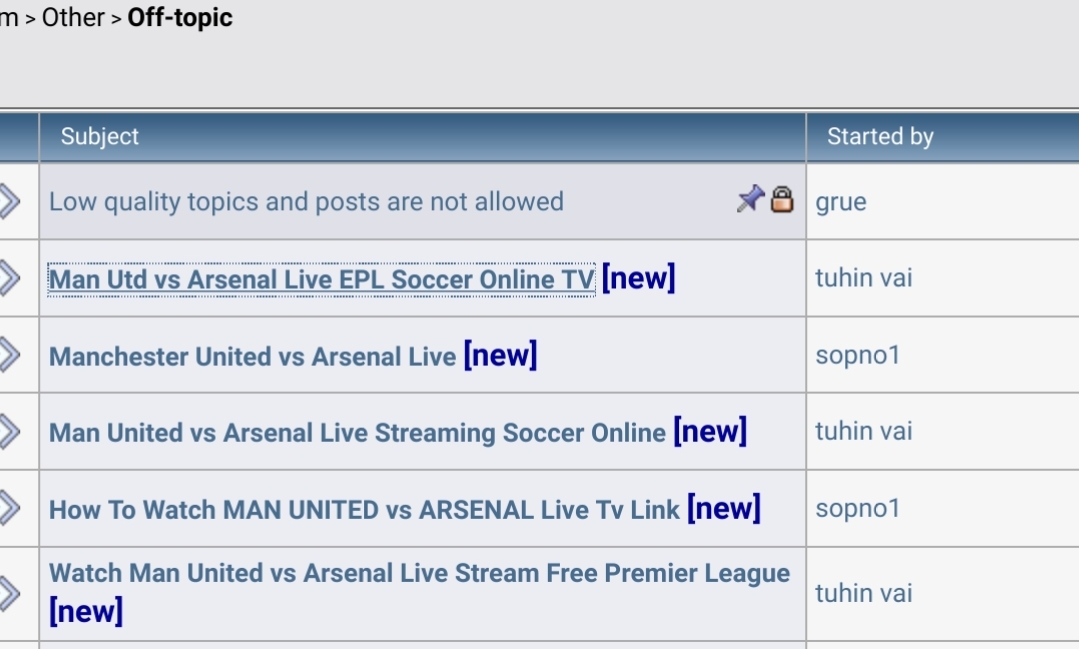Screen dimensions: 1079x649
Task: Click arrow icon beside Manchester United vs Arsenal Live
Action: click(10, 355)
